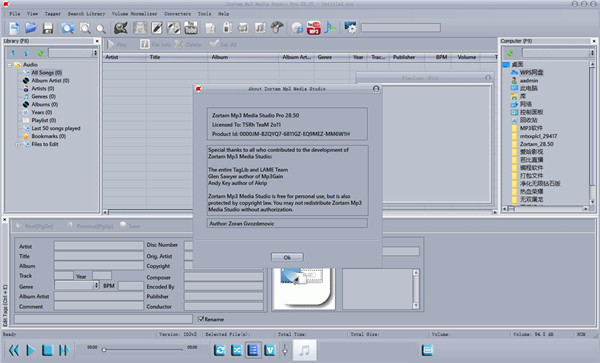The width and height of the screenshot is (600, 363).
Task: Toggle the playlist view button
Action: pos(253,350)
